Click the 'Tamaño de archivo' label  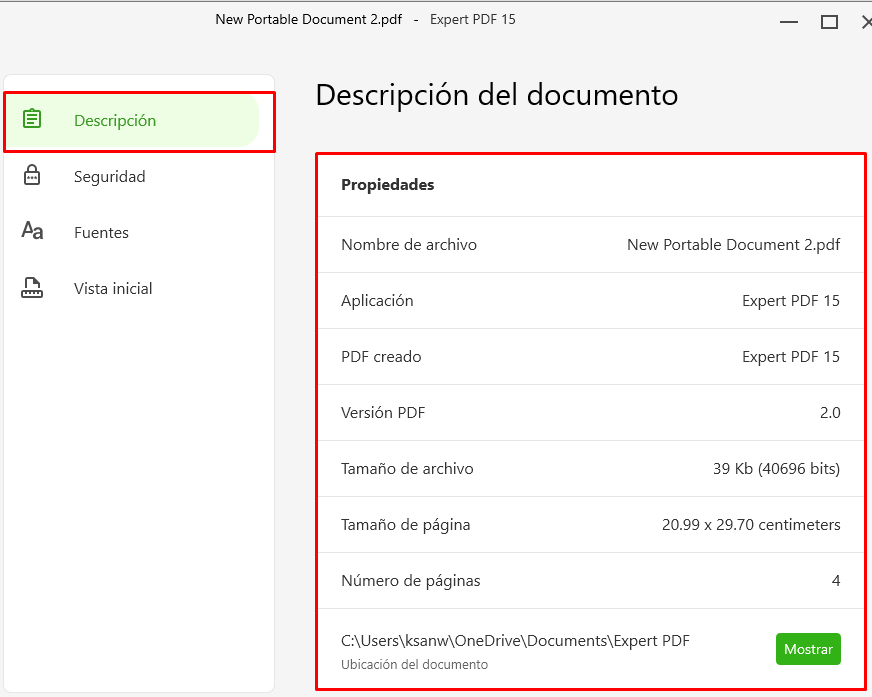coord(407,469)
